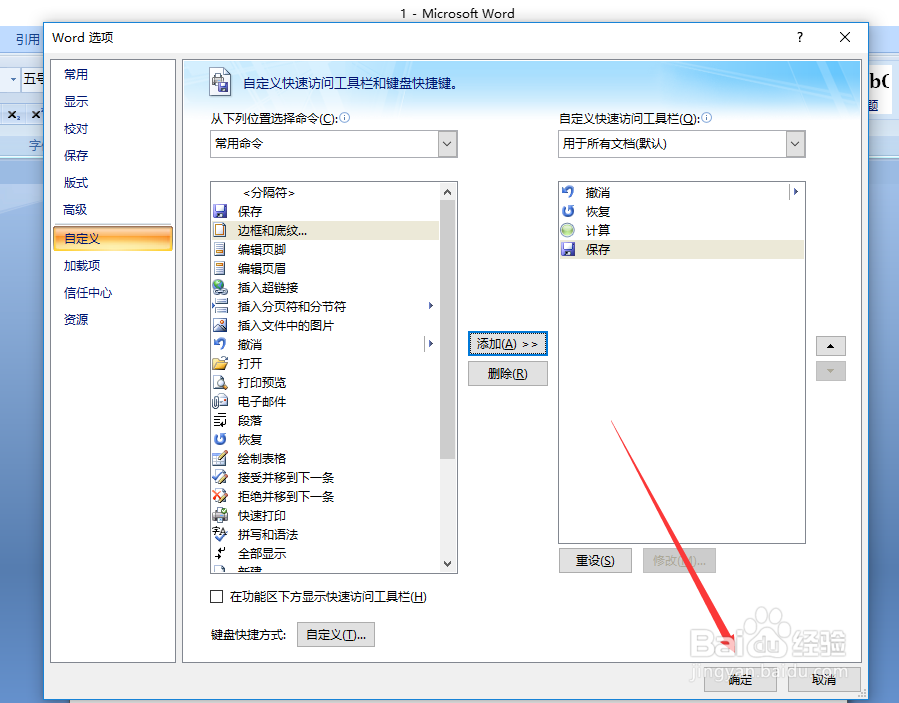Click the 重设(S) button
Image resolution: width=899 pixels, height=703 pixels.
[595, 560]
